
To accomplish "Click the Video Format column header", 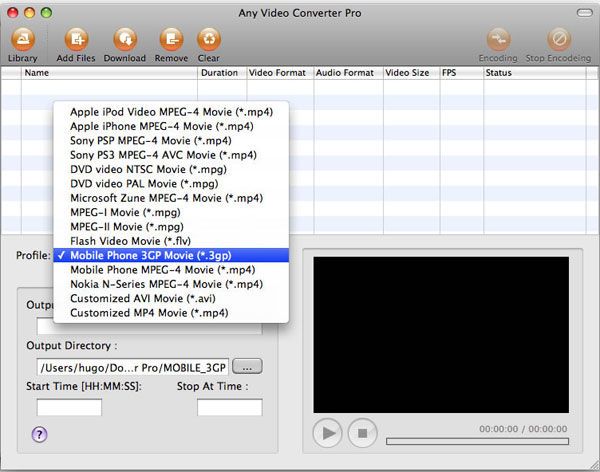I will point(280,73).
